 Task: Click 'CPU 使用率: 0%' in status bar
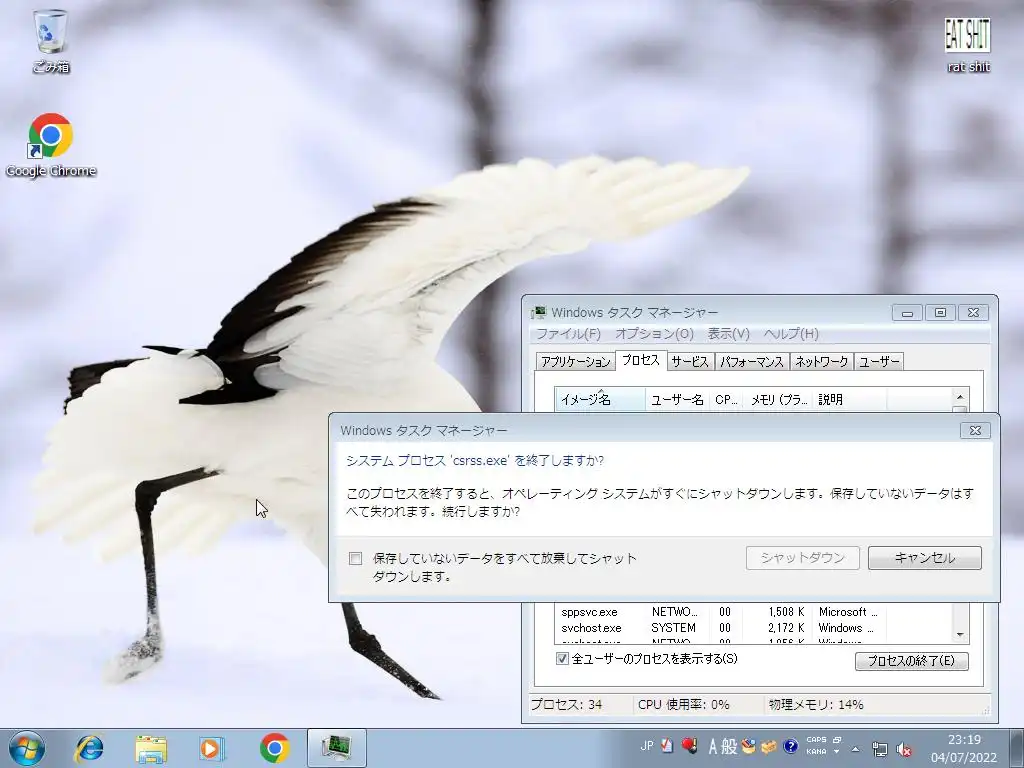click(x=684, y=705)
